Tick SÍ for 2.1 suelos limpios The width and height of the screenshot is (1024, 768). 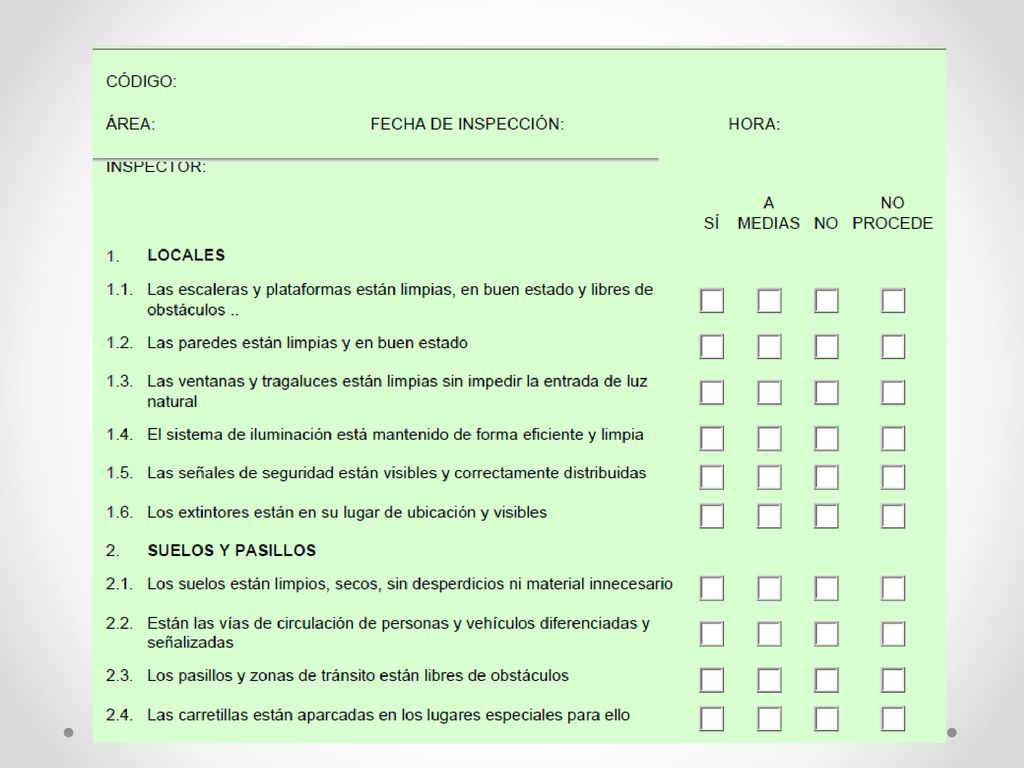coord(712,588)
